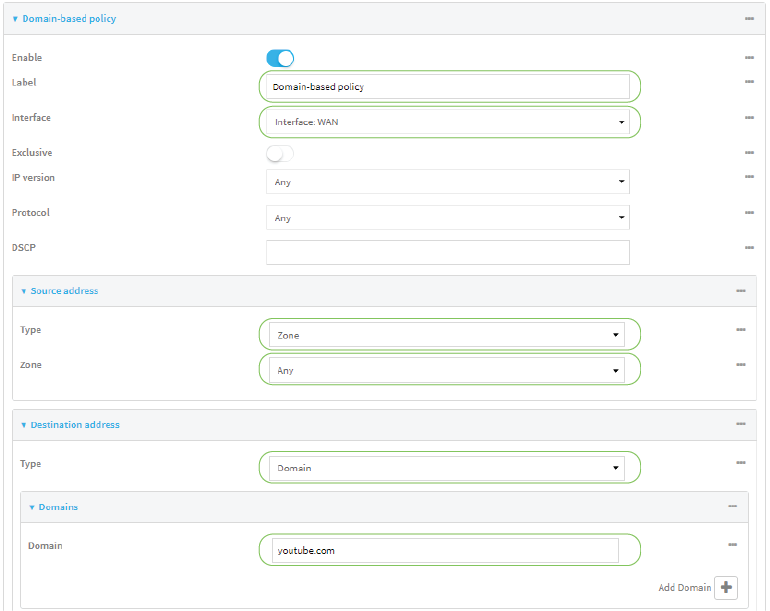Screen dimensions: 770x611
Task: Open the Source address Type dropdown set to Zone
Action: [447, 335]
